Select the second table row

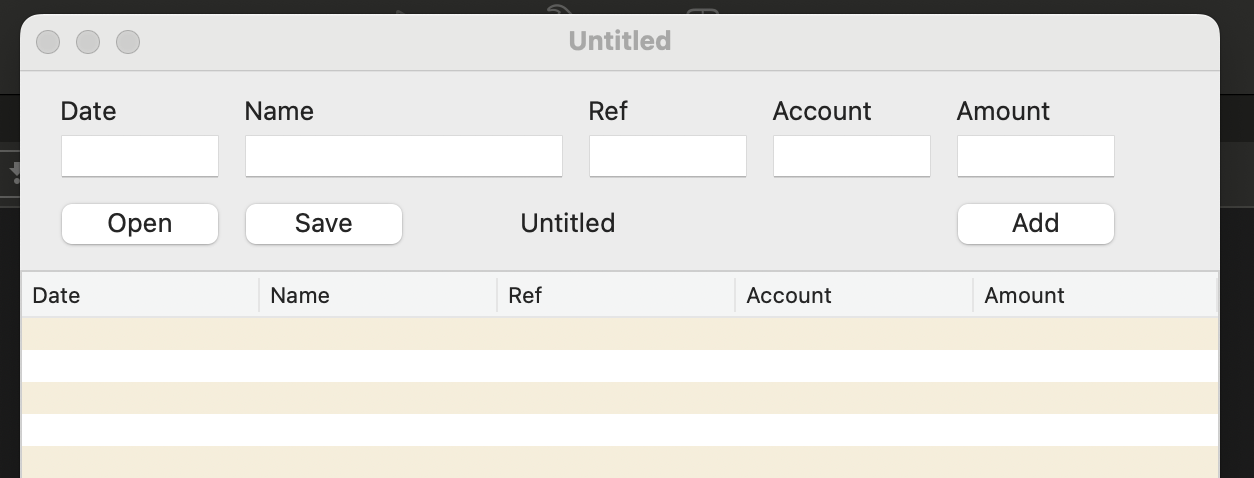[x=620, y=366]
